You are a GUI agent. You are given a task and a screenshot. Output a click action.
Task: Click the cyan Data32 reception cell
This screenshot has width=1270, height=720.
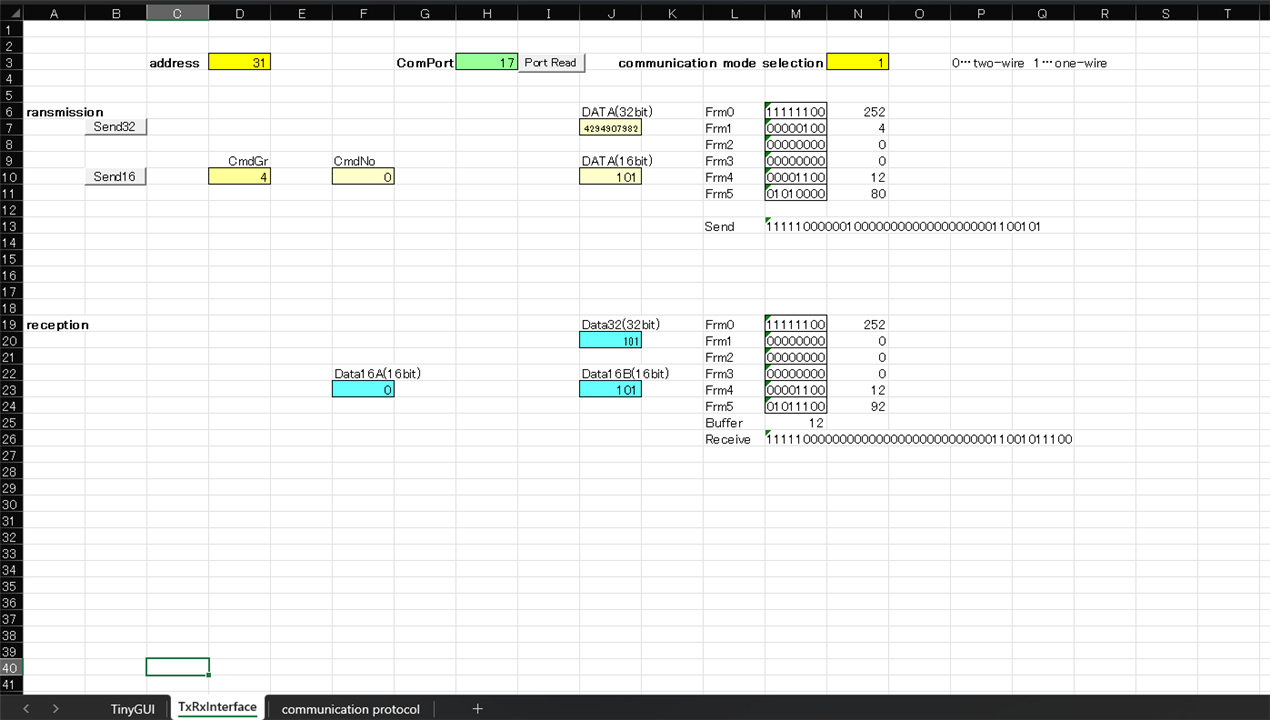pos(610,341)
